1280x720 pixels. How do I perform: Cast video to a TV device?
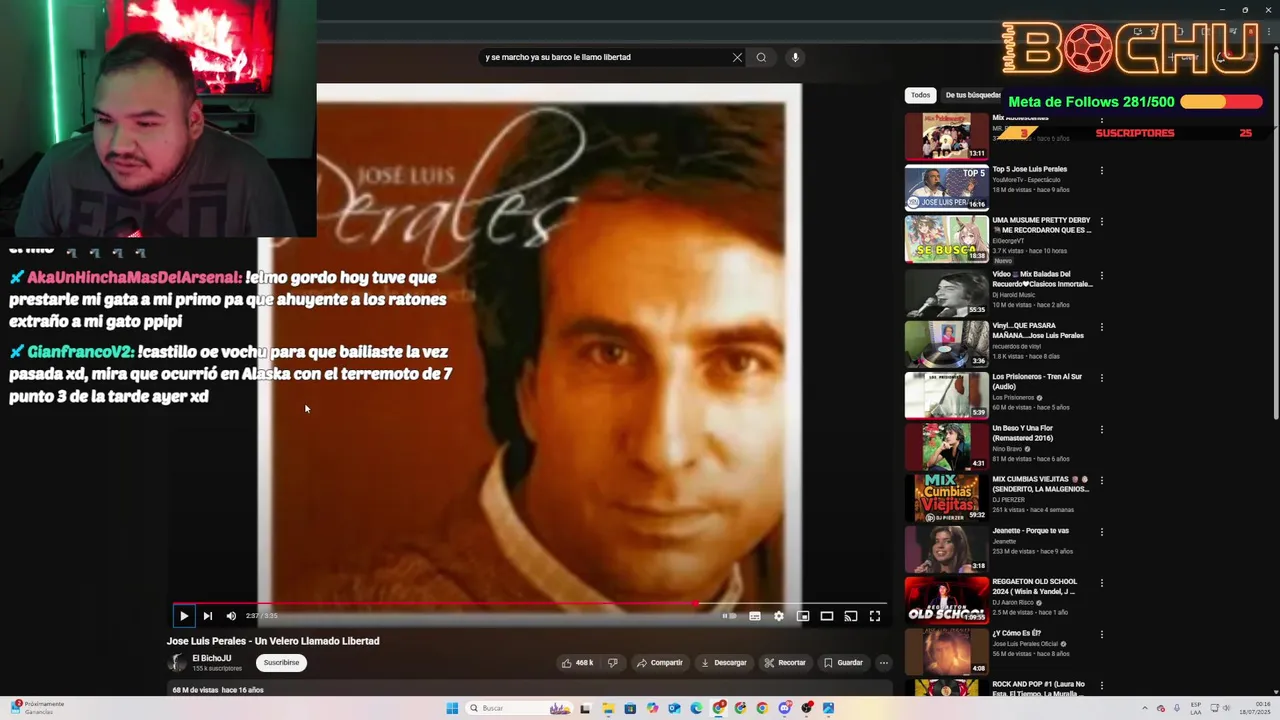(851, 616)
